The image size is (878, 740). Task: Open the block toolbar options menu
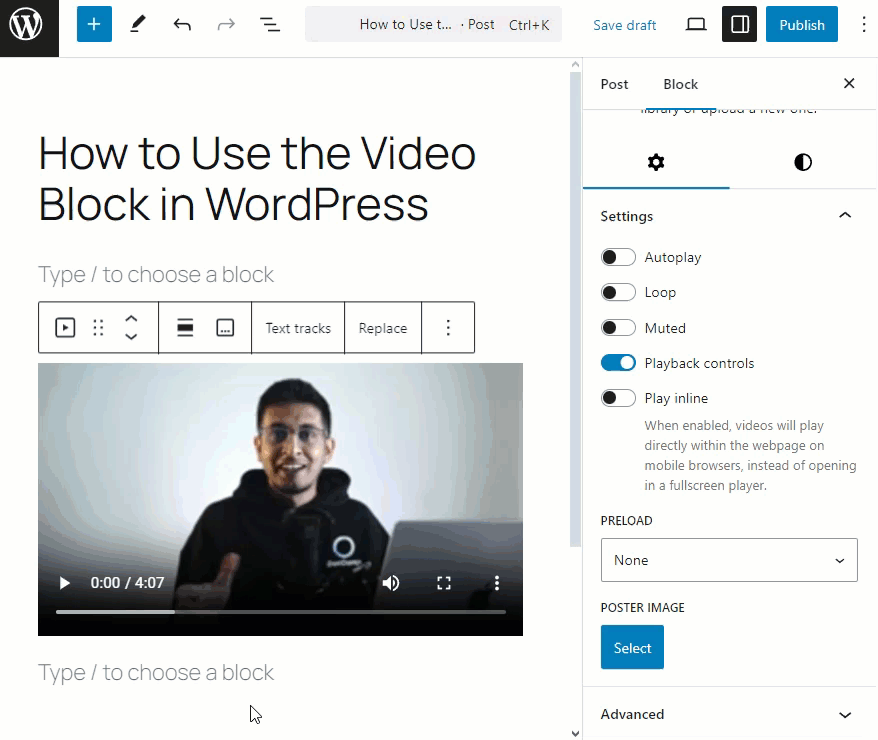(x=448, y=328)
